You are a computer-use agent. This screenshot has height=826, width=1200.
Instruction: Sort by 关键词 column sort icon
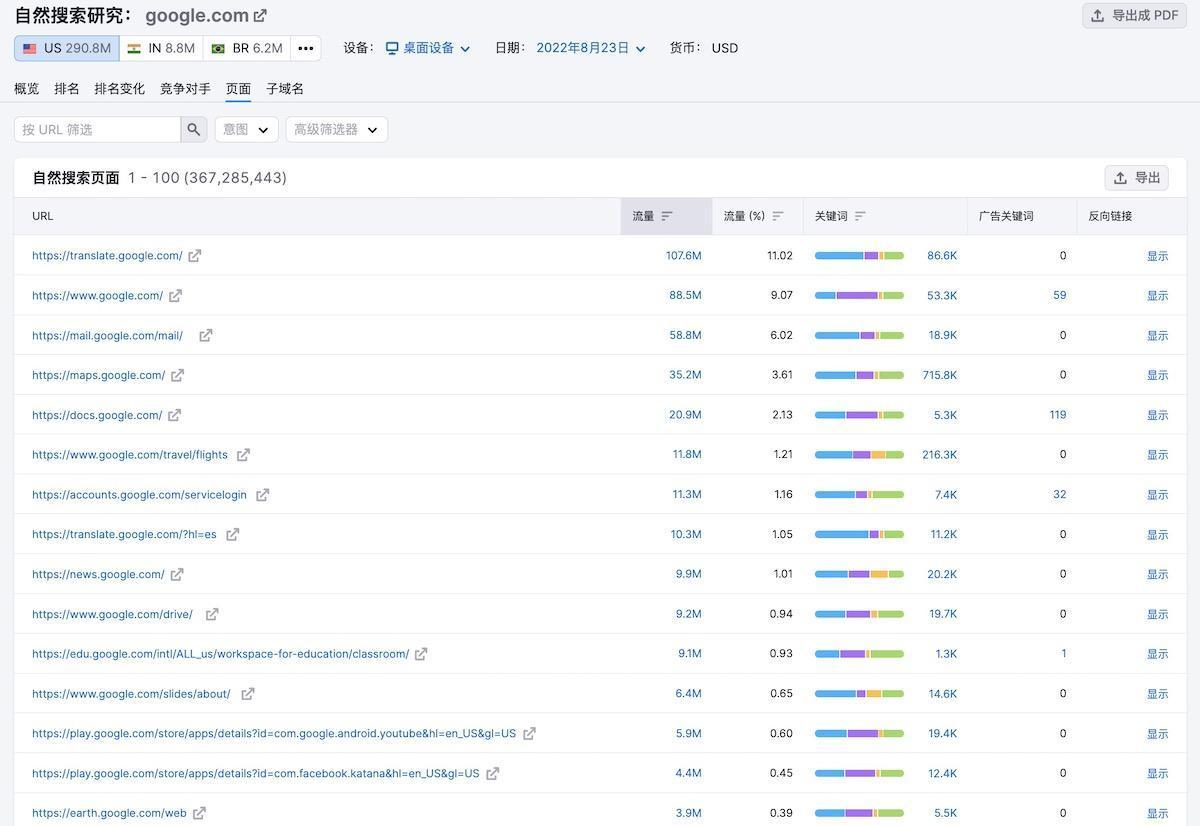coord(860,216)
